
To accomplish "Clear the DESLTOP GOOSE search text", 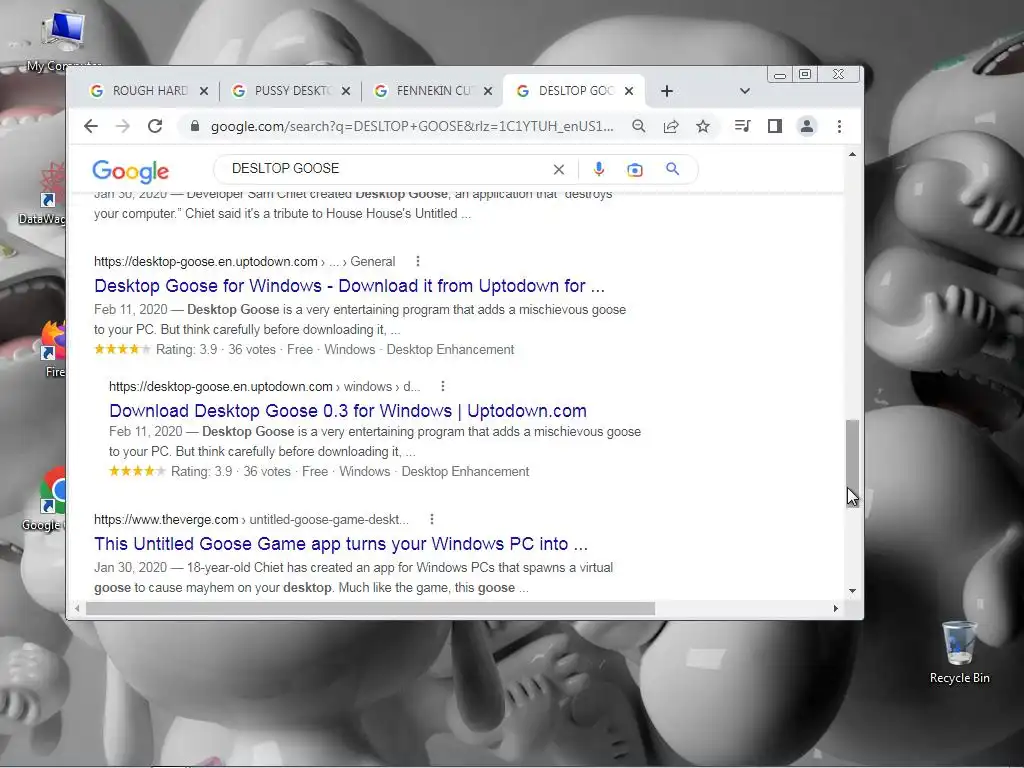I will (559, 170).
